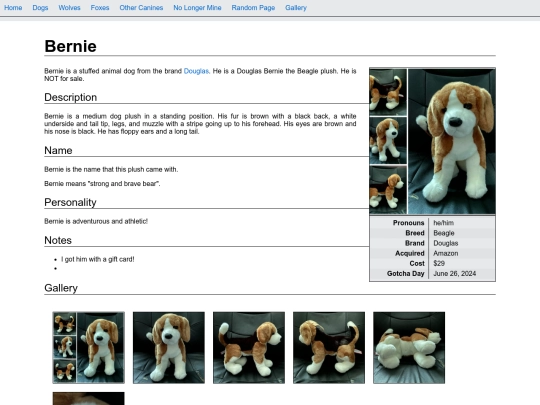Screen dimensions: 540x405
Task: Click the Acquired value 'Amazon'
Action: [x=446, y=253]
